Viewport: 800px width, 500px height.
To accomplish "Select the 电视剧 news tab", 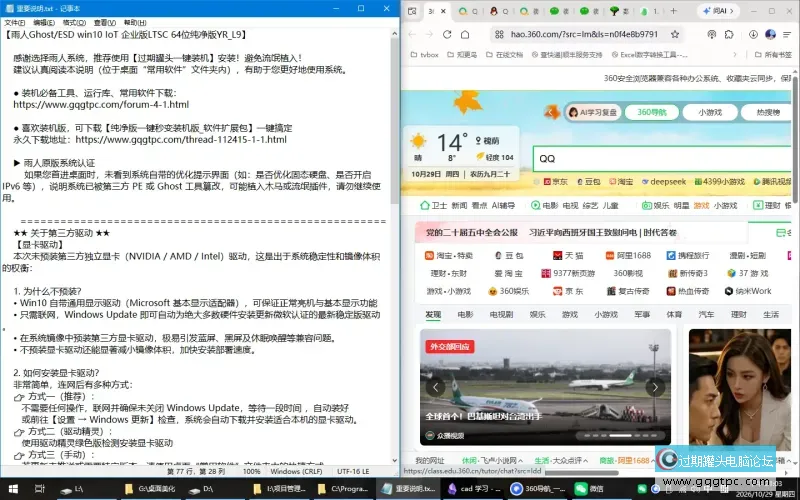I will point(501,314).
